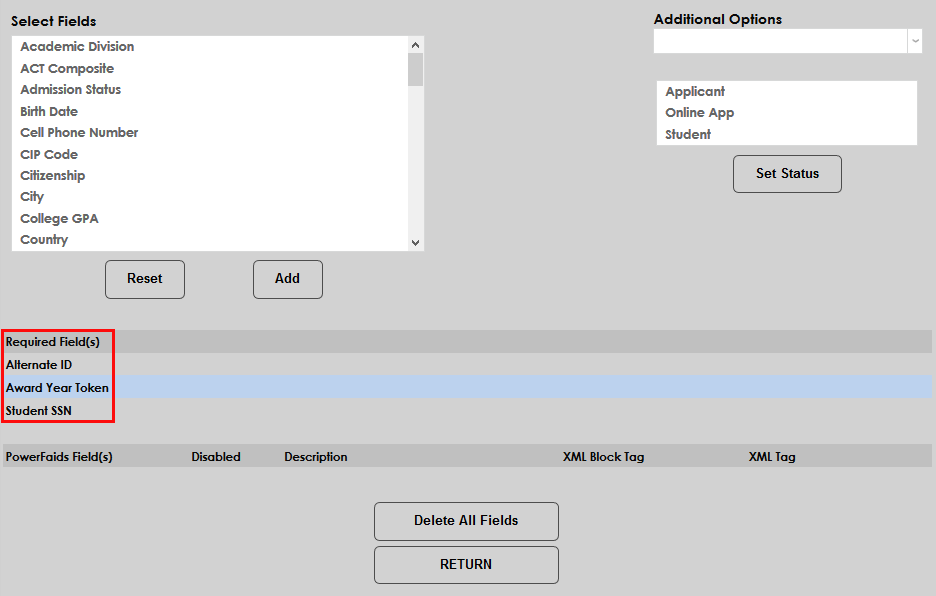The image size is (936, 596).
Task: Select Academic Division in the field list
Action: tap(77, 46)
